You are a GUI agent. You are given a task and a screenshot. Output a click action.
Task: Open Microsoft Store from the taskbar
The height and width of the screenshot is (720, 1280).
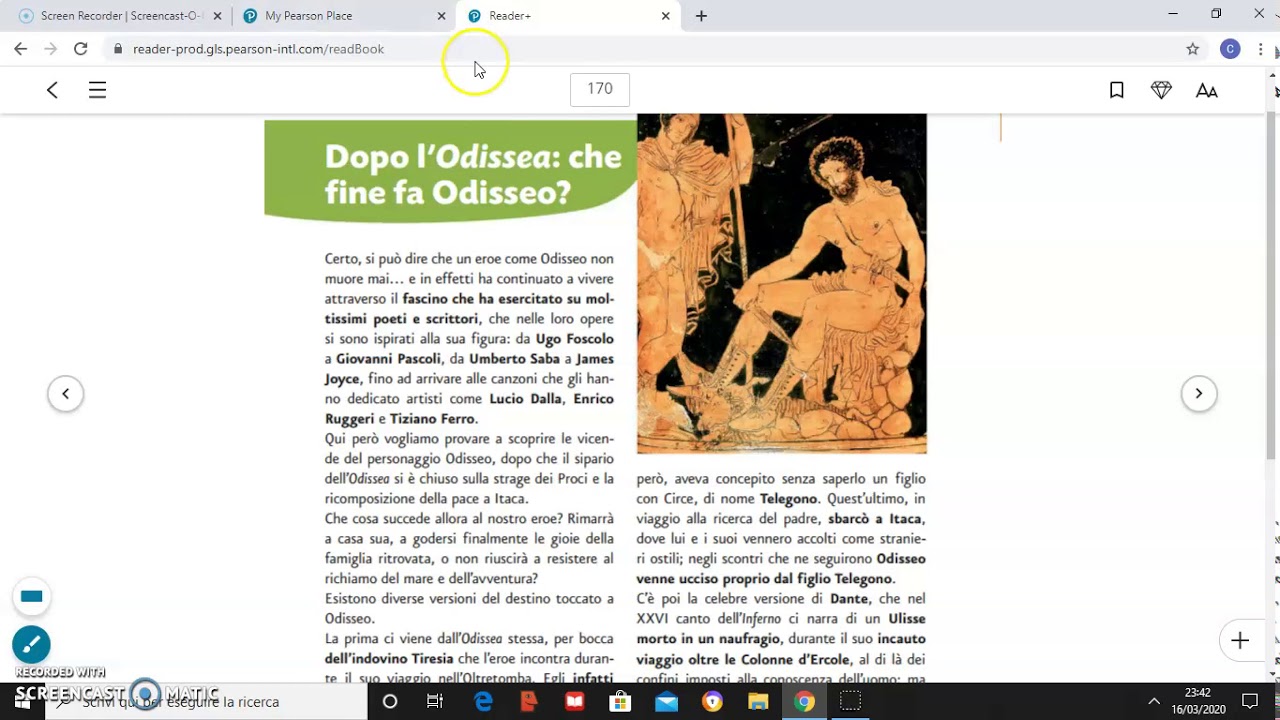pyautogui.click(x=620, y=702)
